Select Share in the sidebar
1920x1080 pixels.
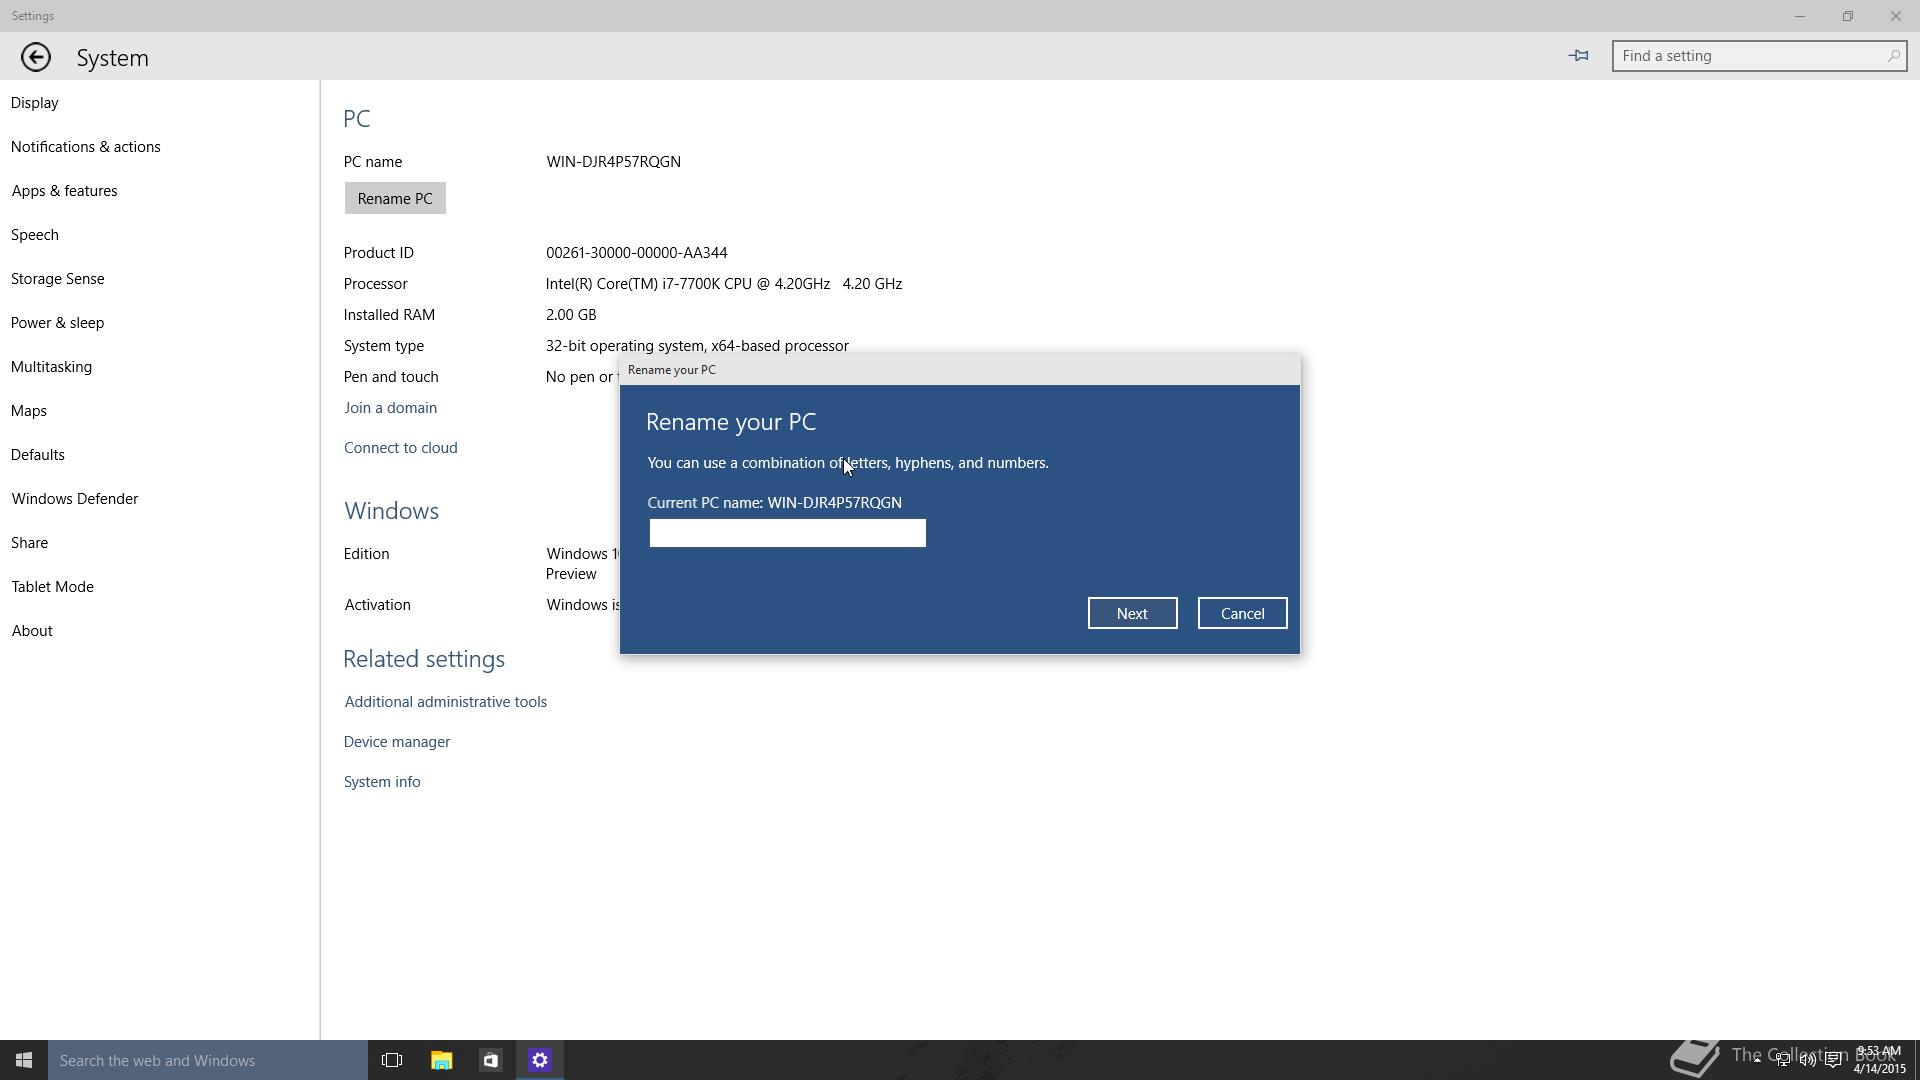tap(160, 543)
